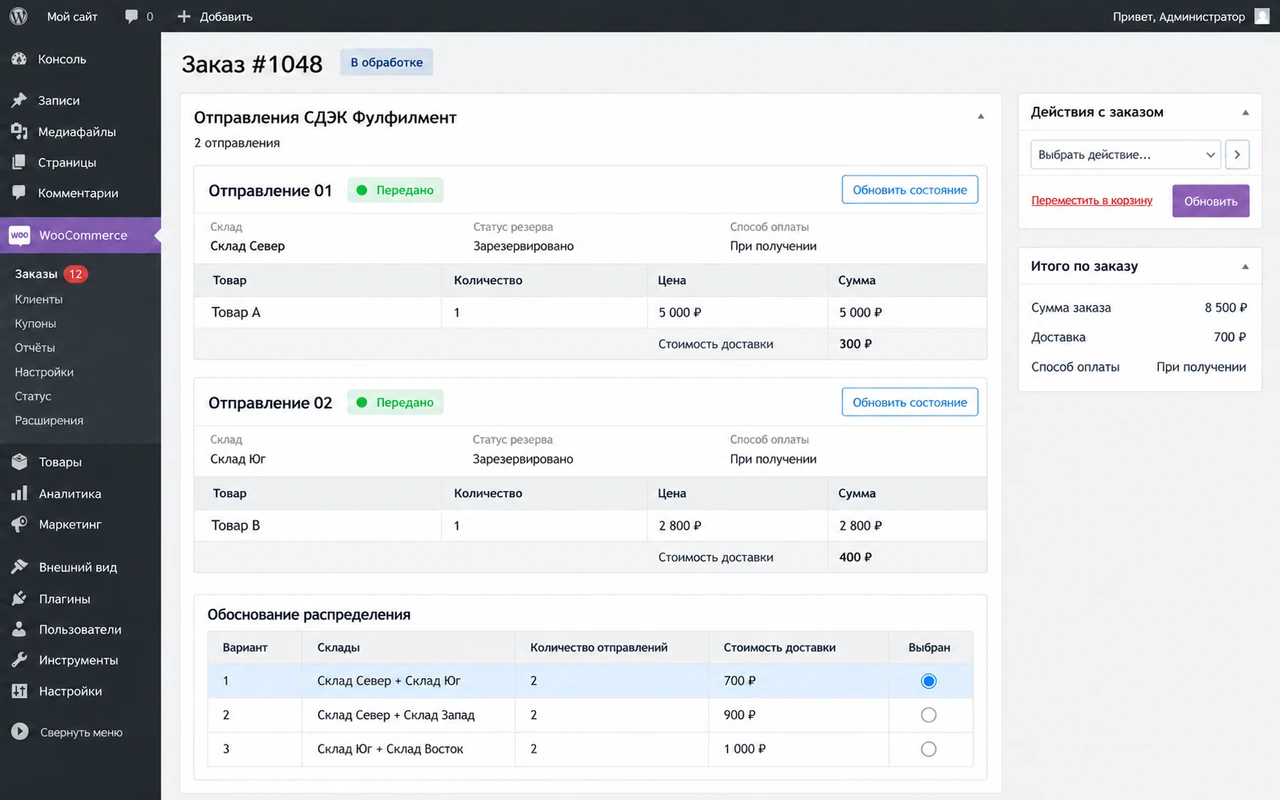Screen dimensions: 1280x800
Task: Click Обновить состояние for Отправление 02
Action: (910, 402)
